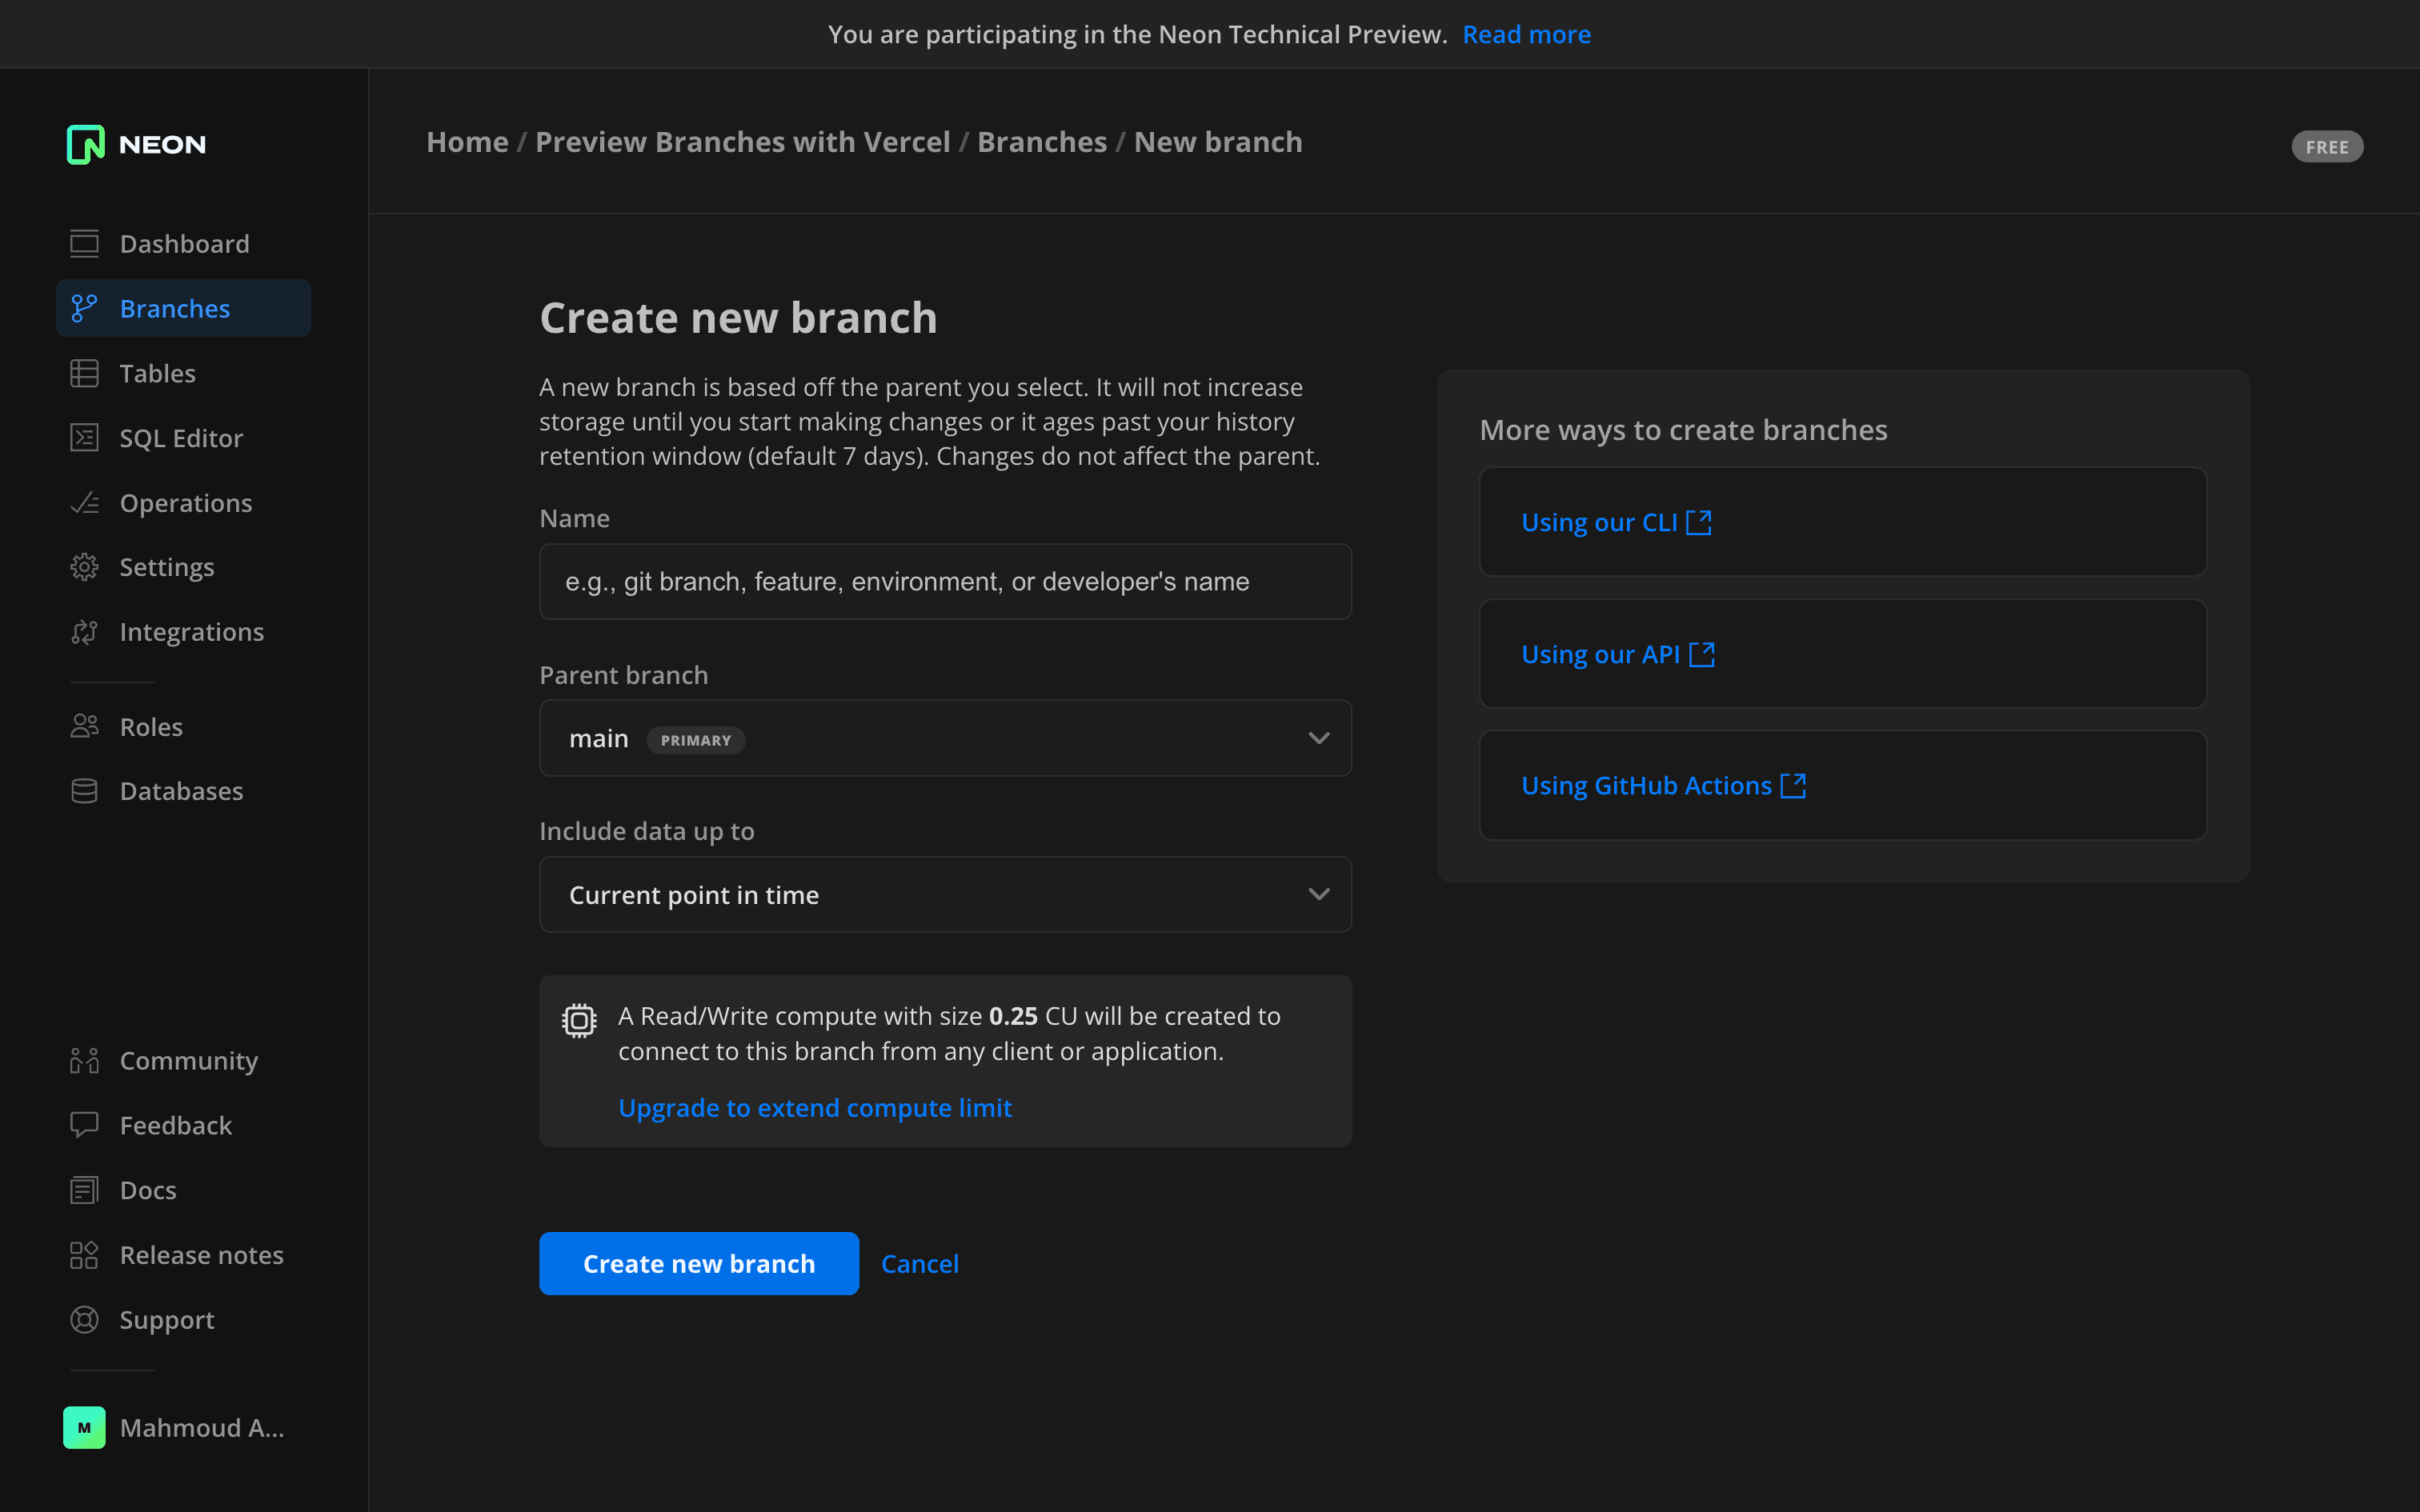Click the Settings gear icon
2420x1512 pixels.
click(x=84, y=567)
